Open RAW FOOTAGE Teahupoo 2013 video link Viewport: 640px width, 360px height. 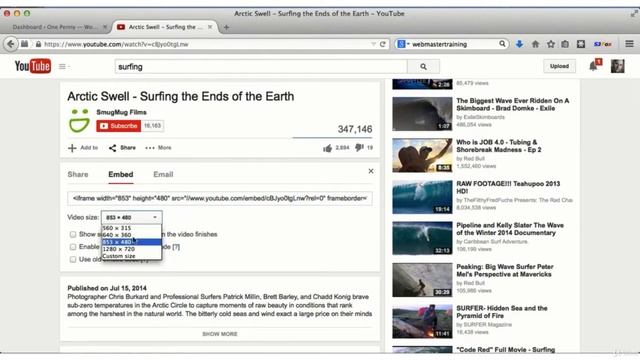pyautogui.click(x=508, y=187)
